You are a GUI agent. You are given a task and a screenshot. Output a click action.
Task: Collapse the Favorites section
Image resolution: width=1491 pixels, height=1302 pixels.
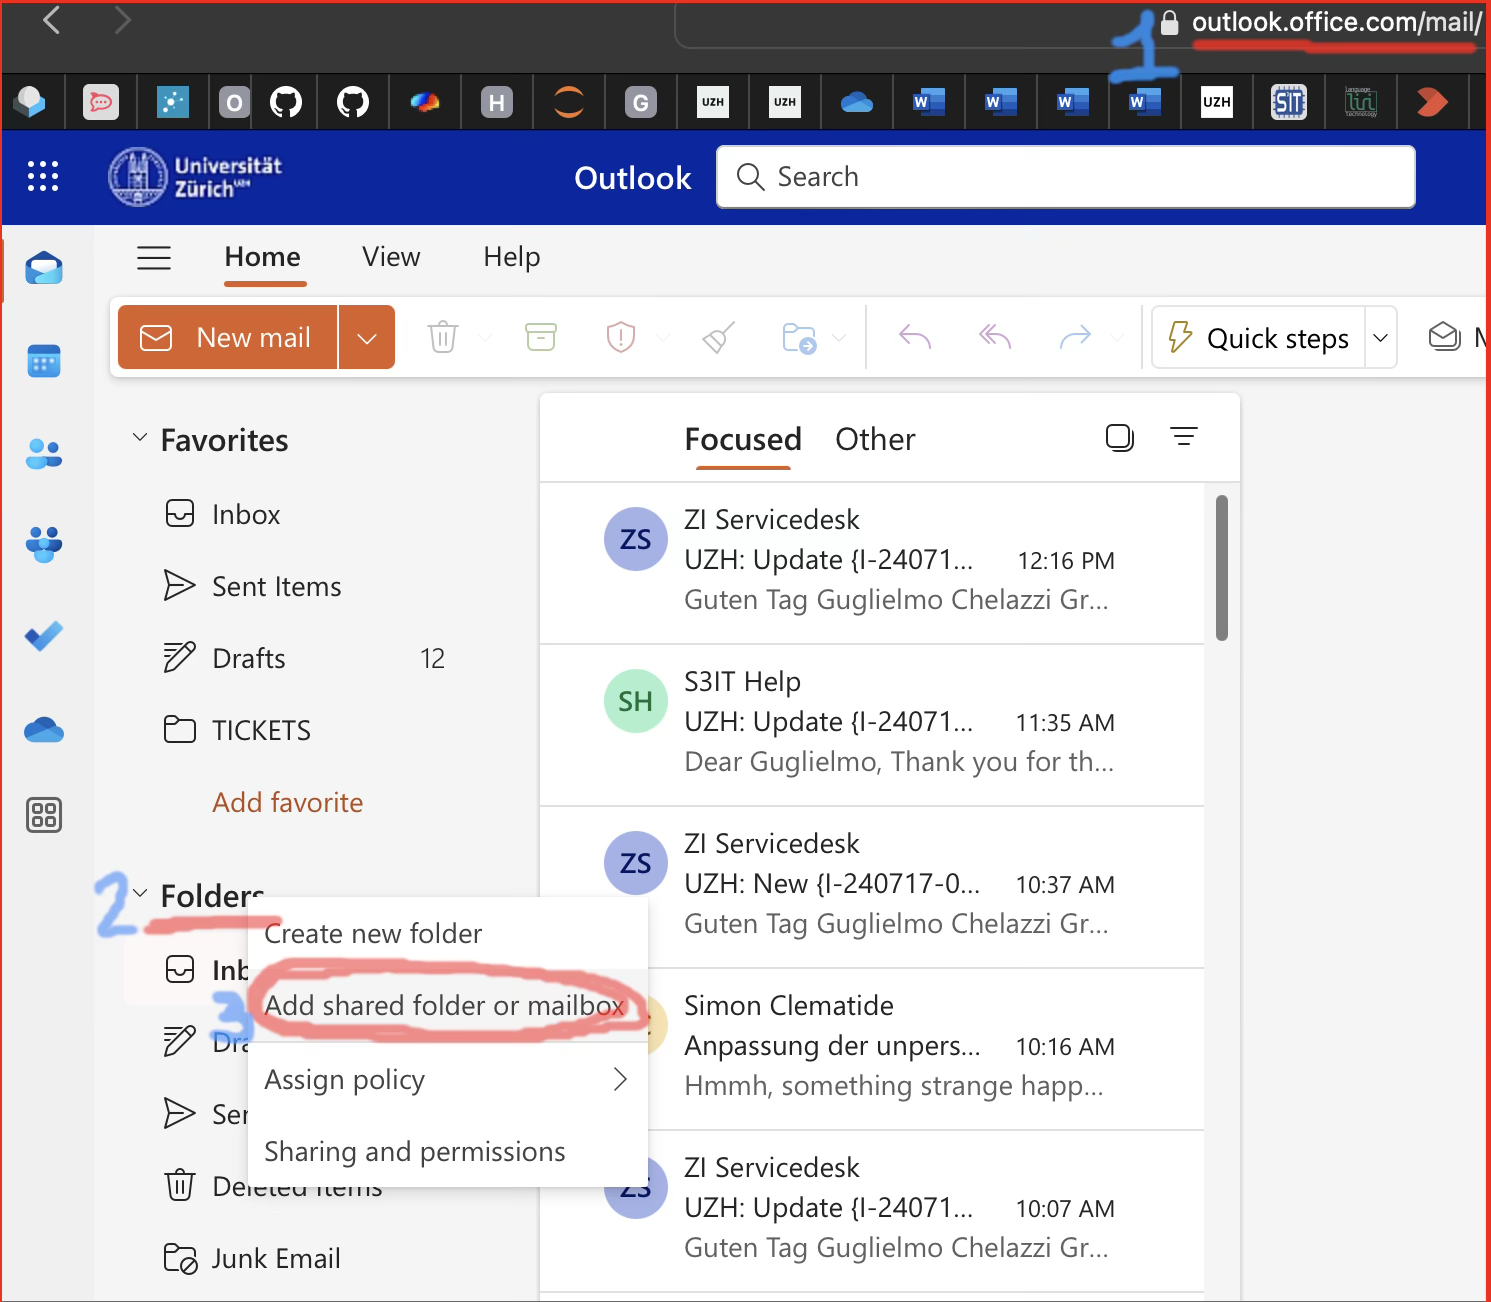point(140,438)
